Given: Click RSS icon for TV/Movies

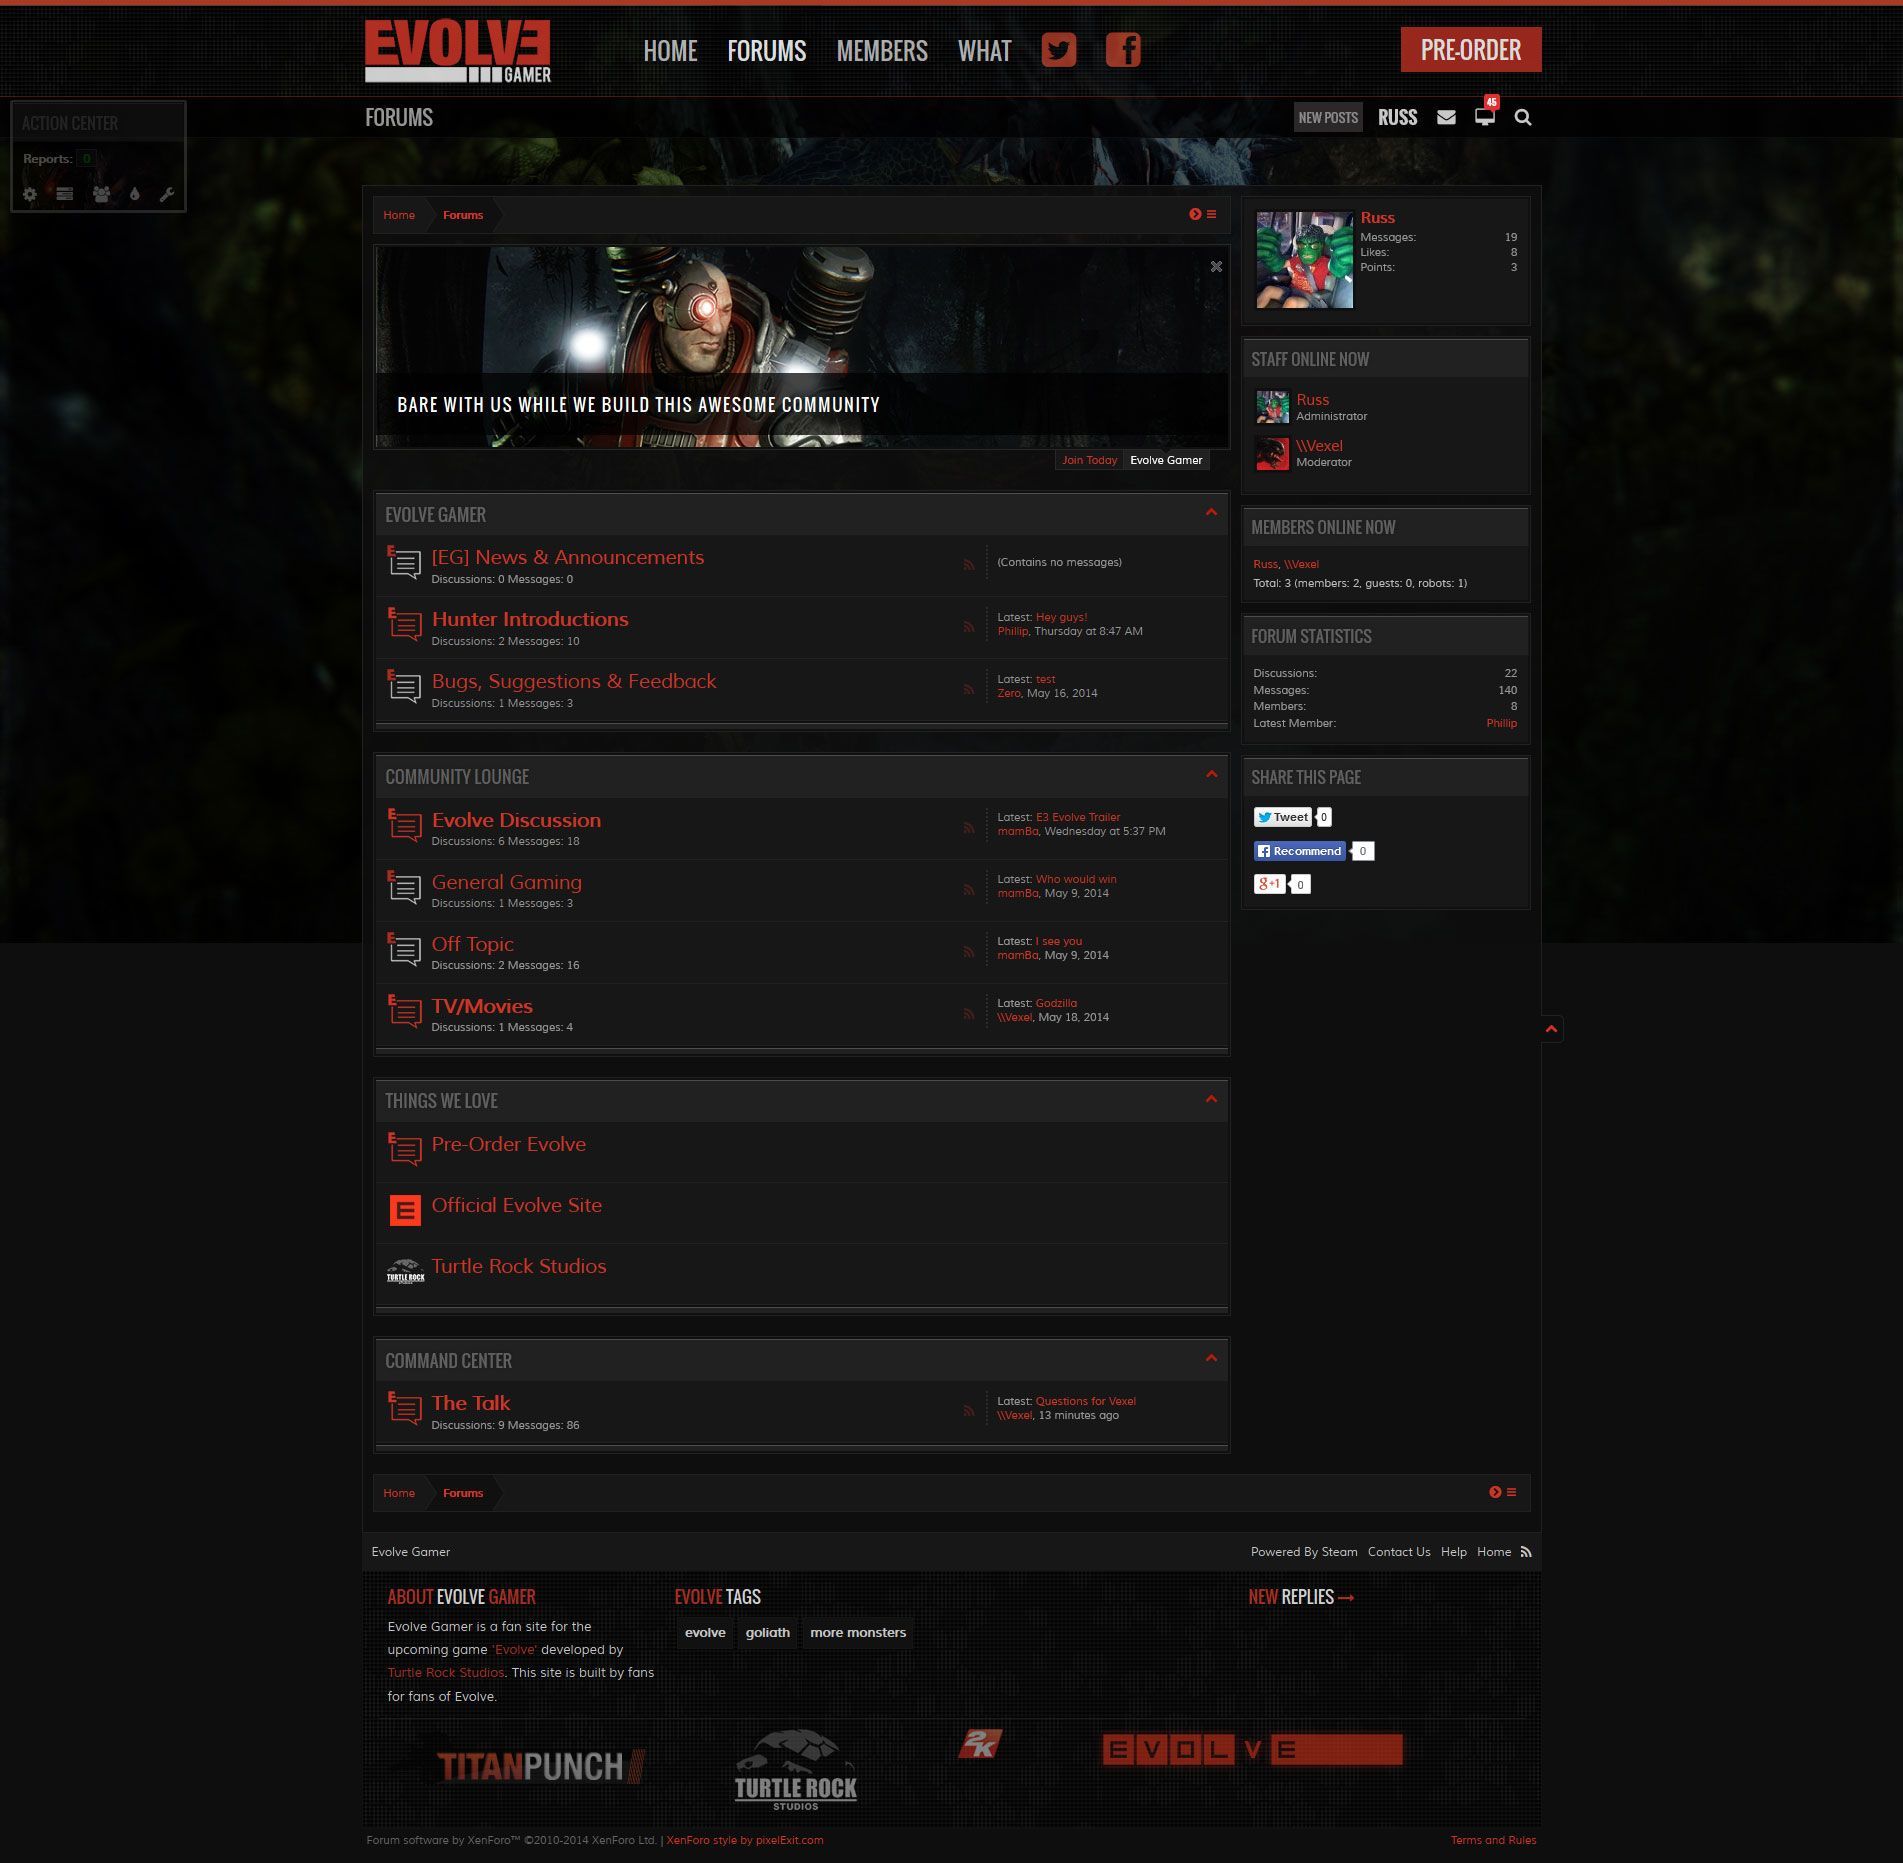Looking at the screenshot, I should click(x=968, y=1014).
